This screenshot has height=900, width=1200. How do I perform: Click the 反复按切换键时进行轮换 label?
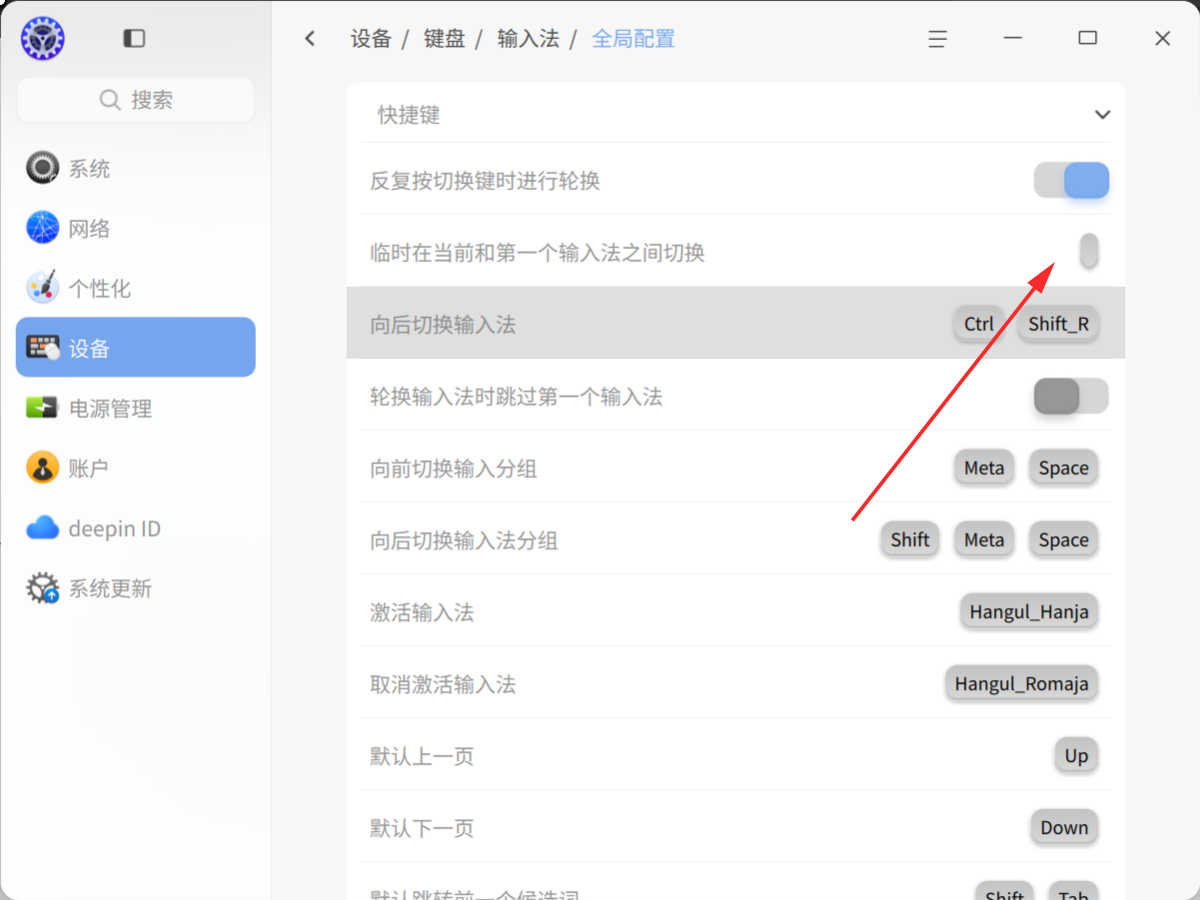click(x=485, y=181)
